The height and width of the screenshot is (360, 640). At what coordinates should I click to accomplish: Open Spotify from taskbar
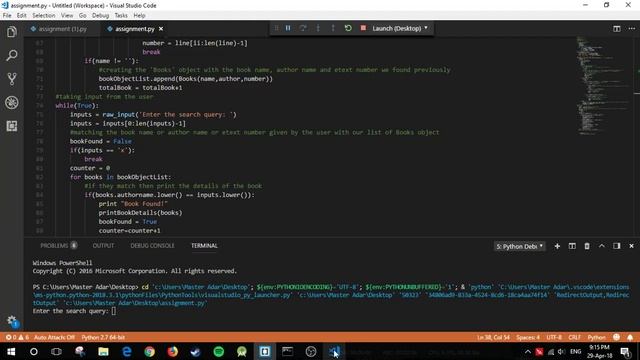click(x=219, y=351)
